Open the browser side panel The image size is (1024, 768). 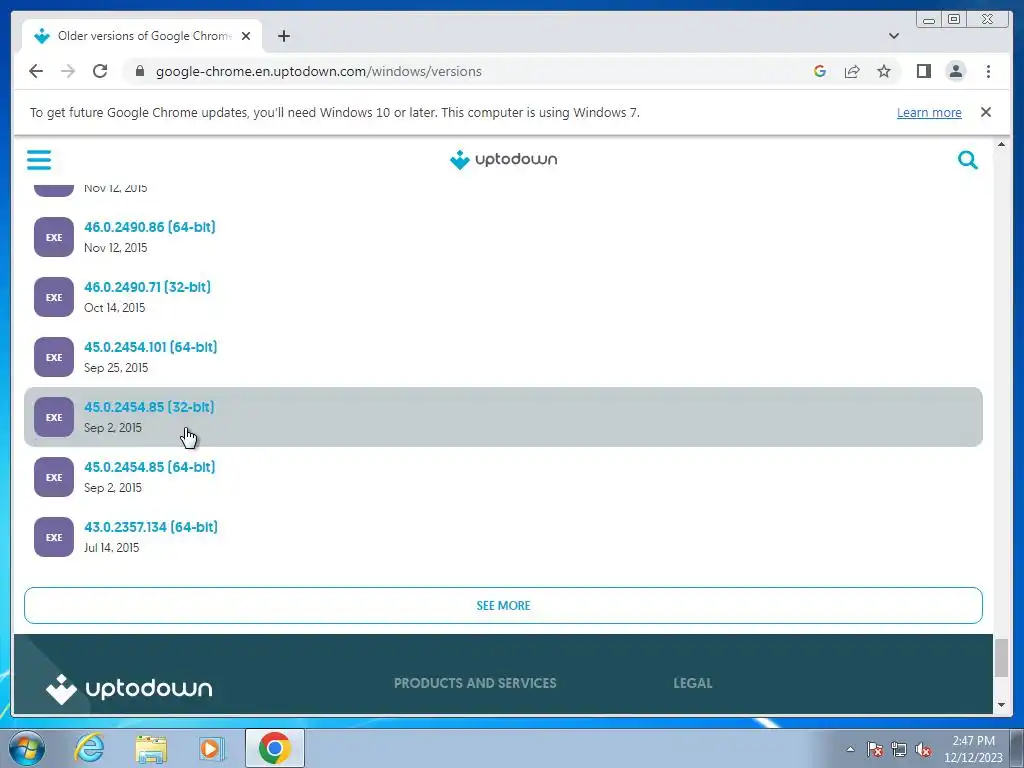pyautogui.click(x=923, y=71)
